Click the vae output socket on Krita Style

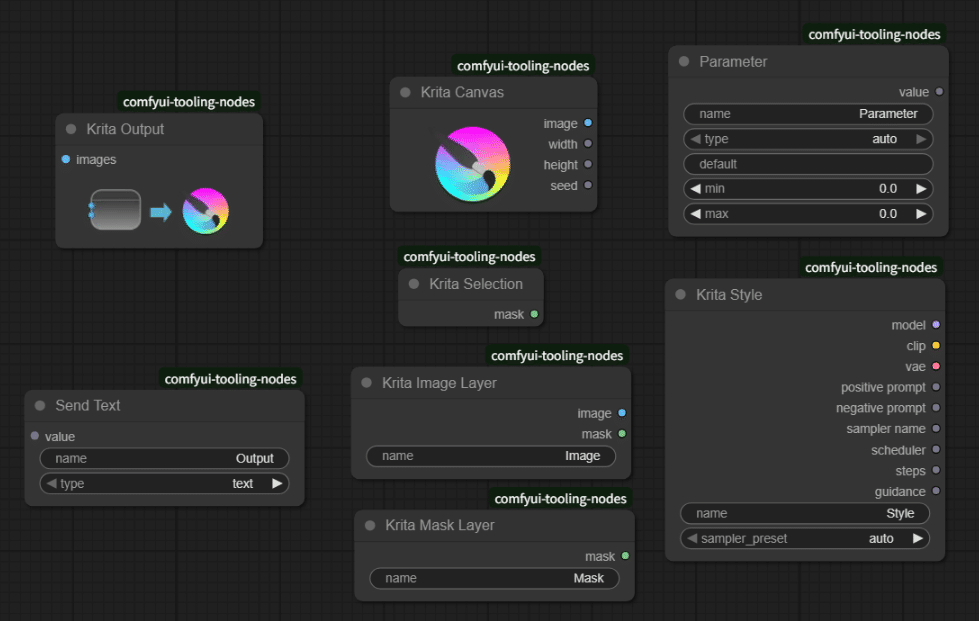tap(936, 366)
